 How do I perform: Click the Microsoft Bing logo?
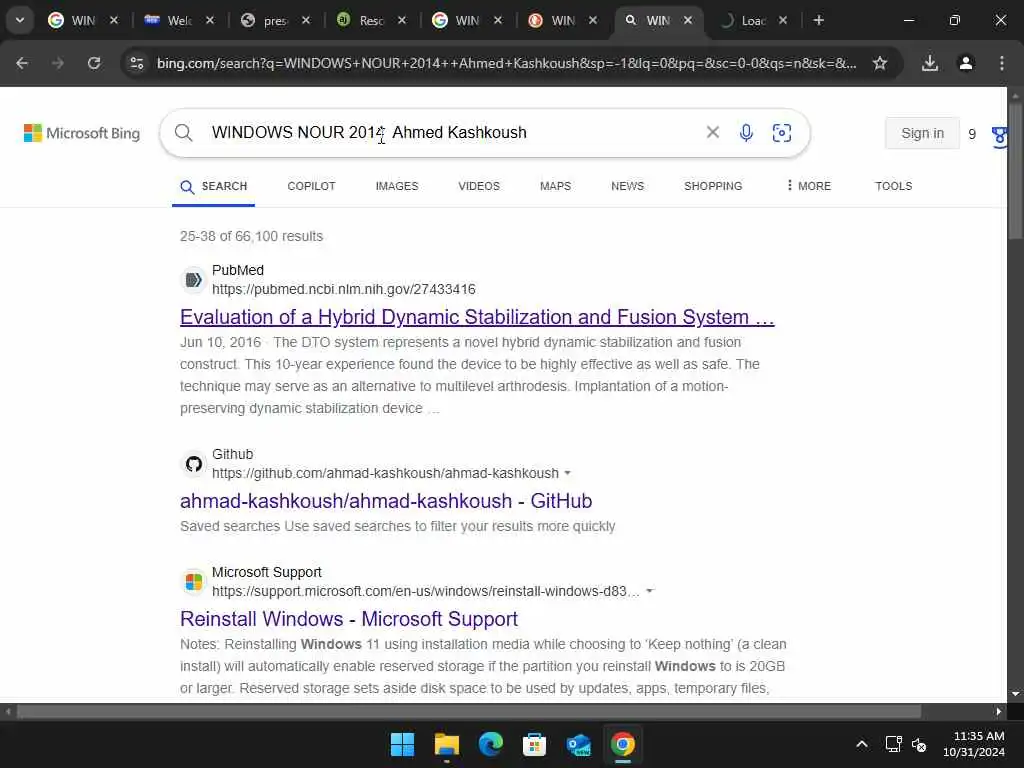82,133
